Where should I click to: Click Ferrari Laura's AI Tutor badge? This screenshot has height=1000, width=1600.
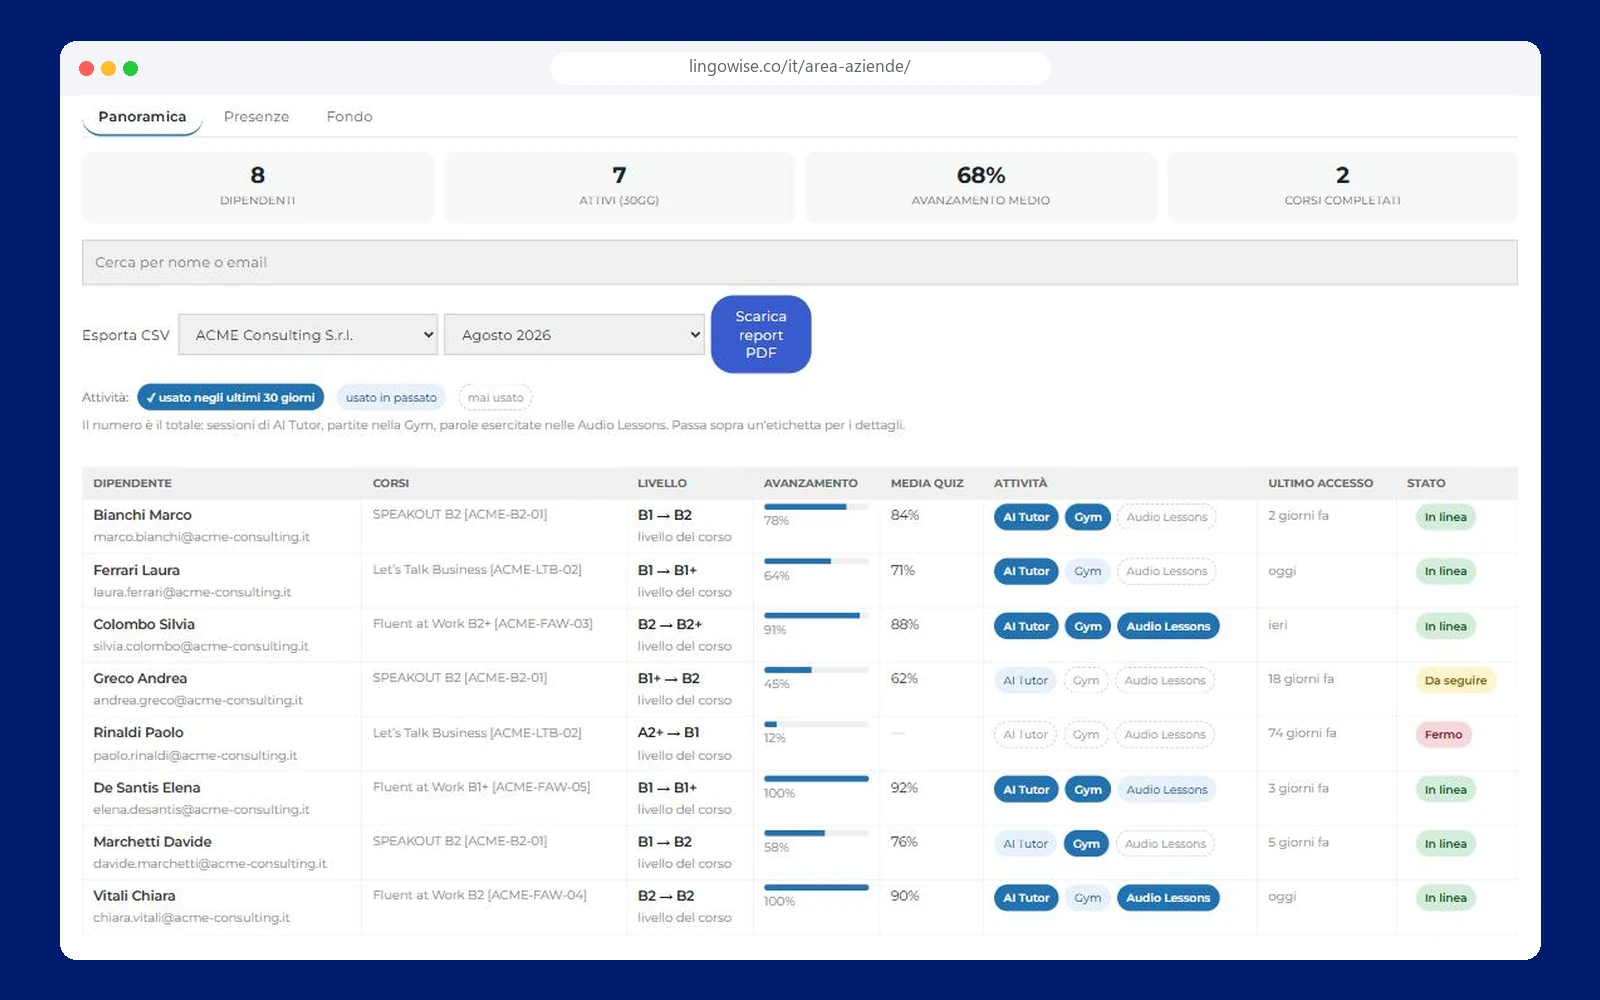[x=1026, y=572]
